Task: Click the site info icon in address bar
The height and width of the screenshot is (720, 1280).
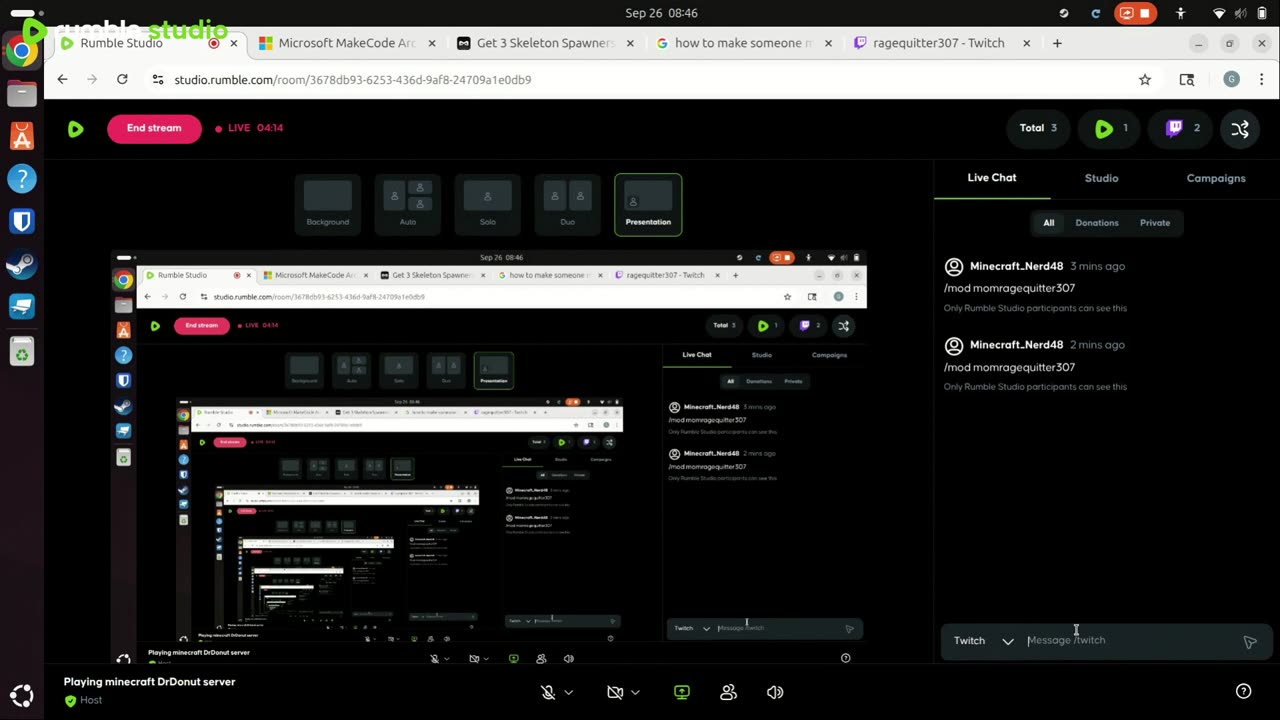Action: tap(157, 79)
